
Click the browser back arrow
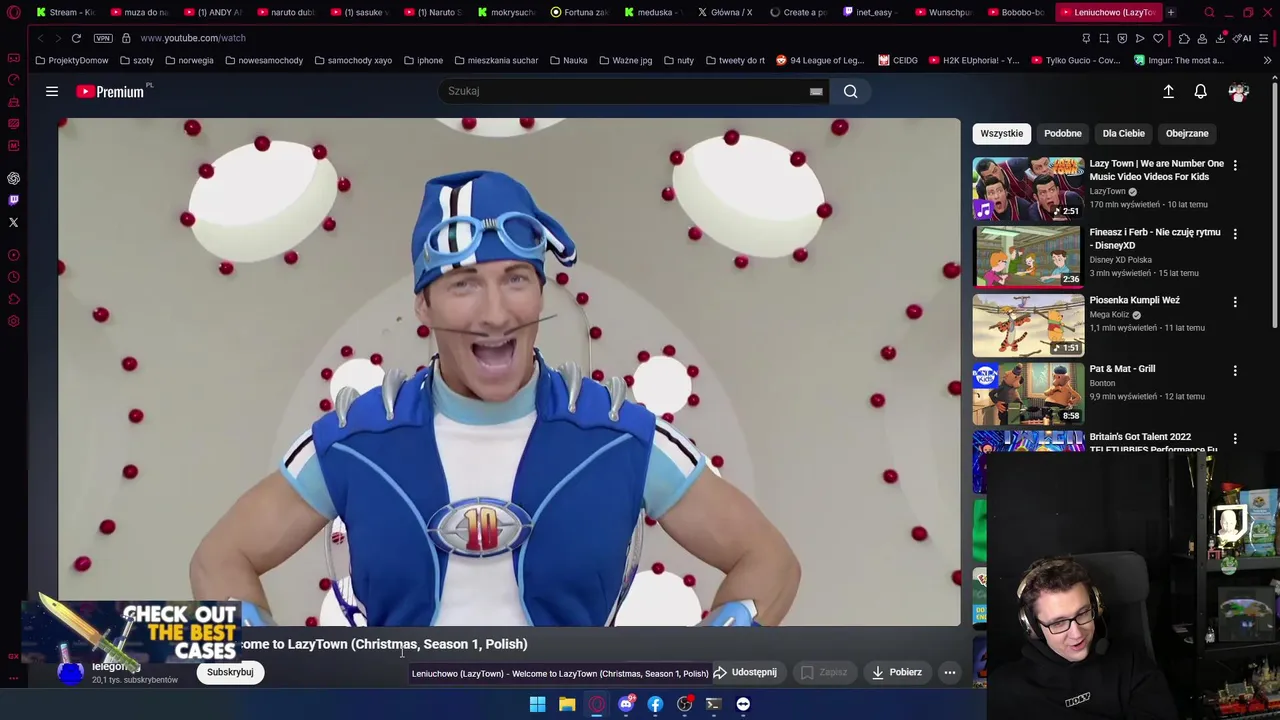(40, 38)
